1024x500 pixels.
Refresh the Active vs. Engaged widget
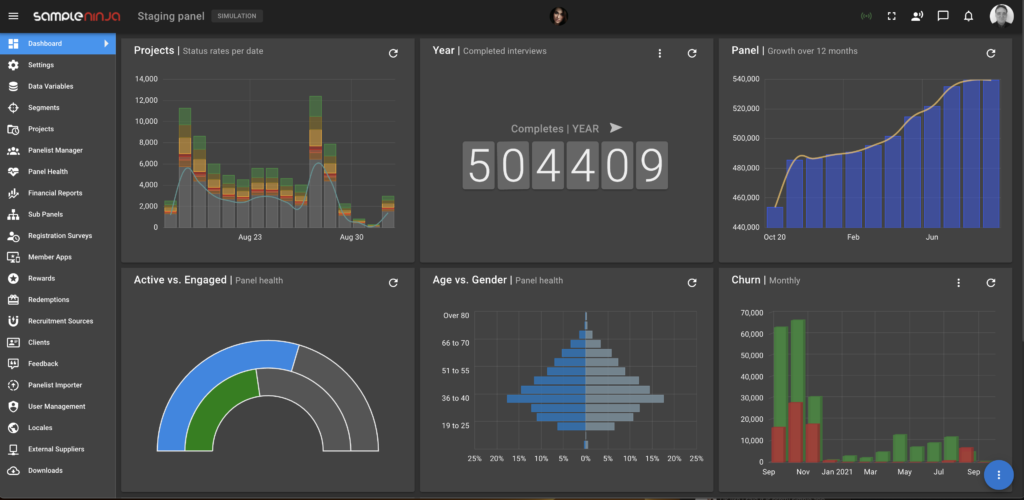[x=393, y=283]
